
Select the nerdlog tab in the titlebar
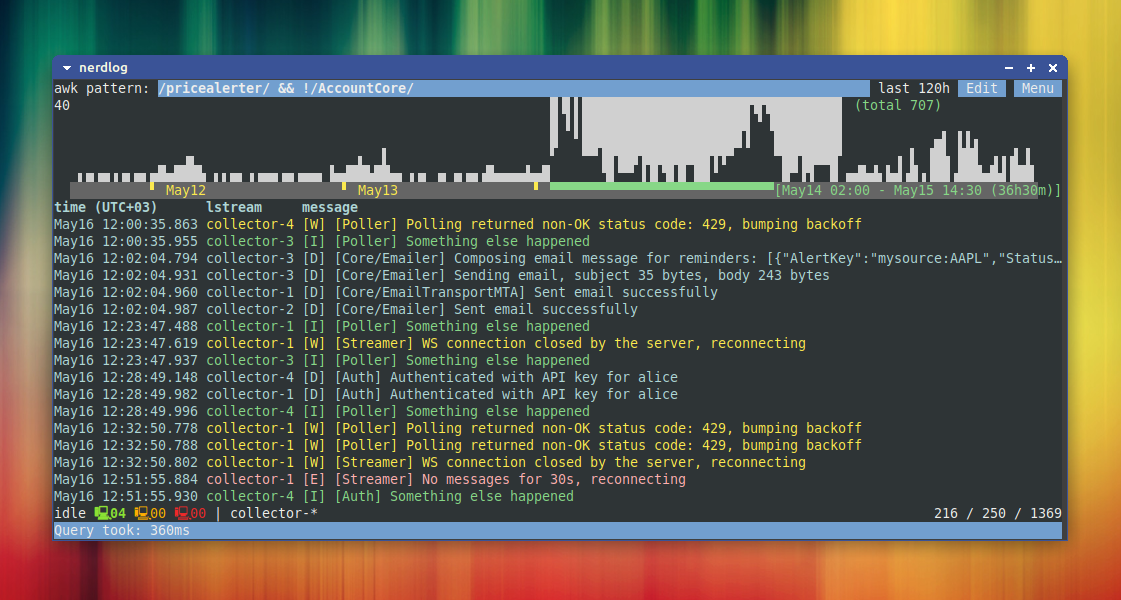[105, 67]
